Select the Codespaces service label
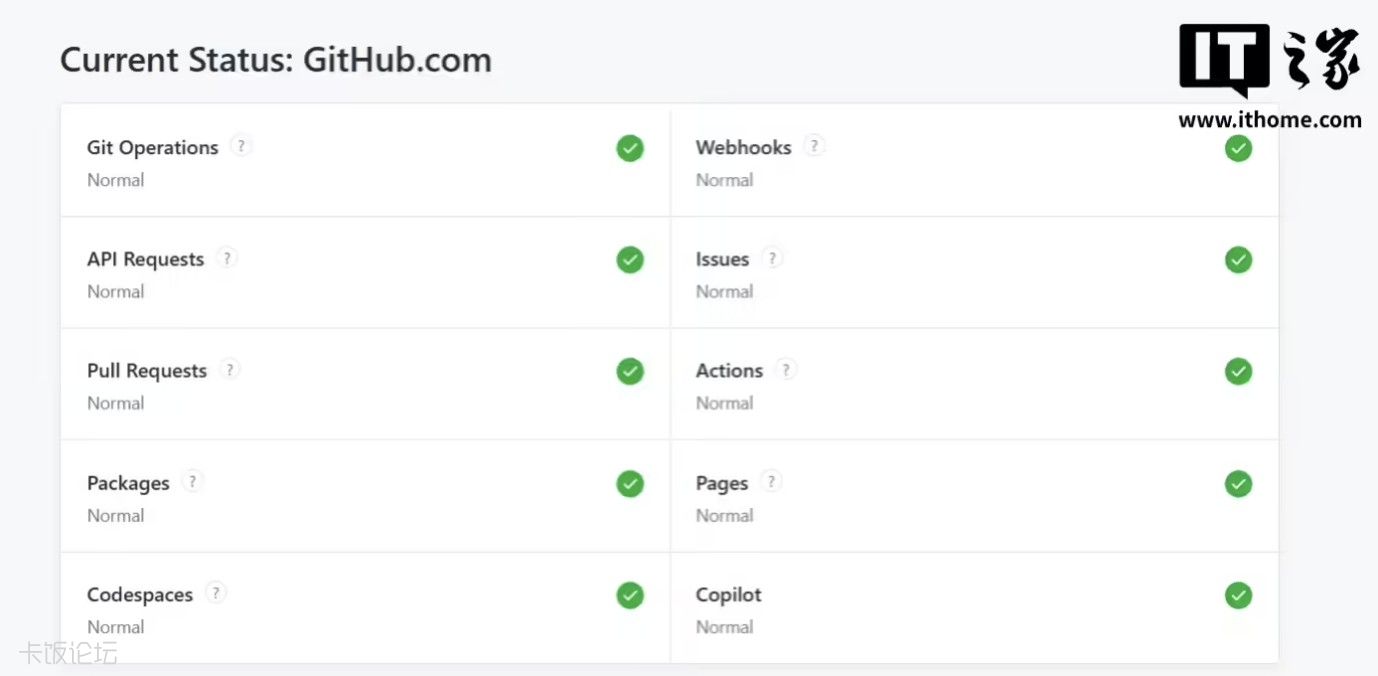1378x676 pixels. pos(140,595)
